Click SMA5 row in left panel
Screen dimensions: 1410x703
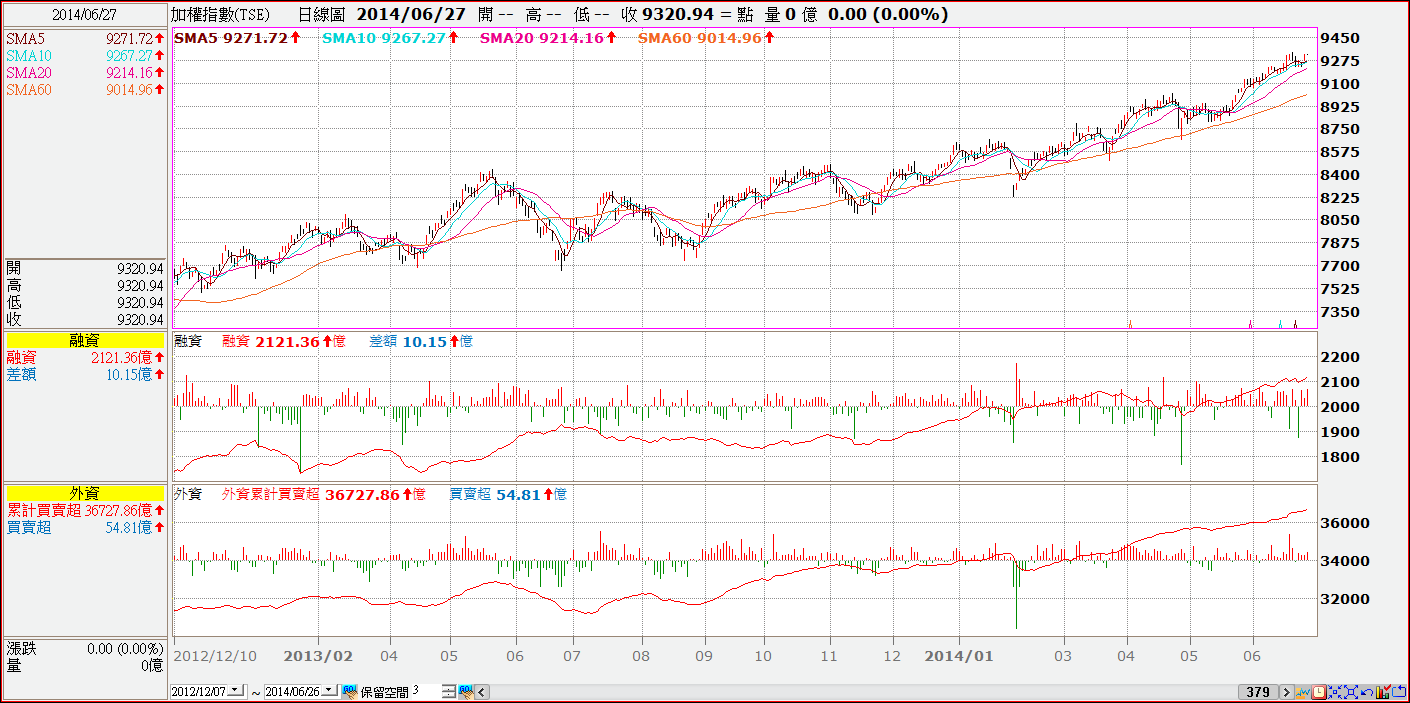(85, 38)
